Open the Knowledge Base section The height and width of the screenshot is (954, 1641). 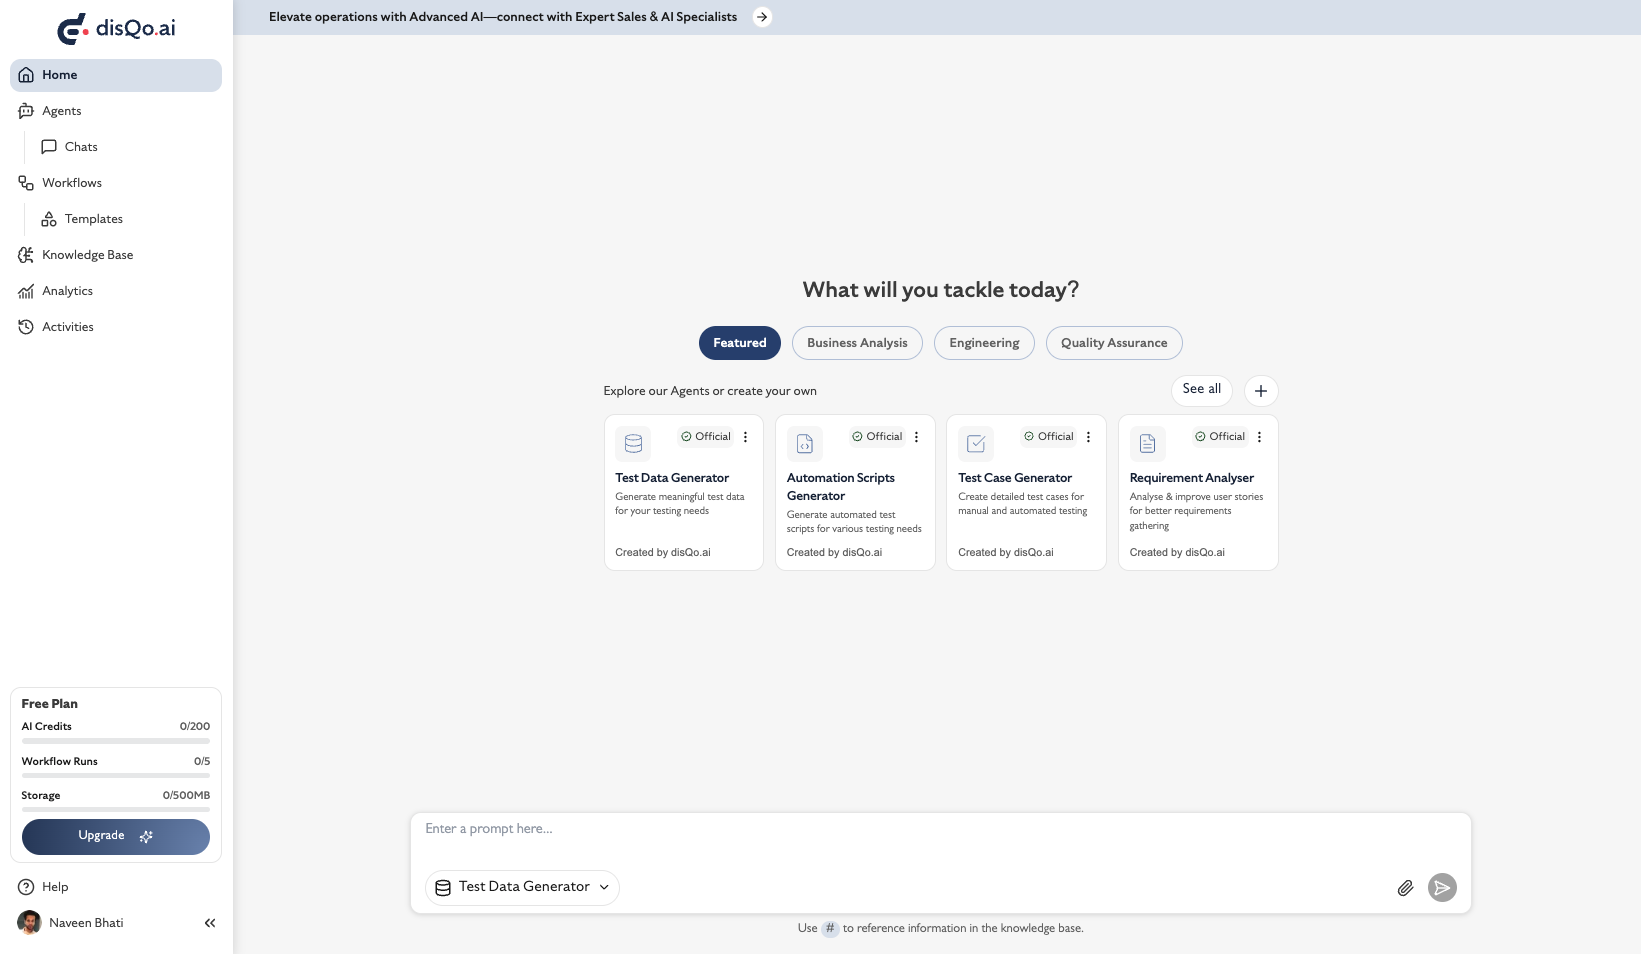coord(88,255)
